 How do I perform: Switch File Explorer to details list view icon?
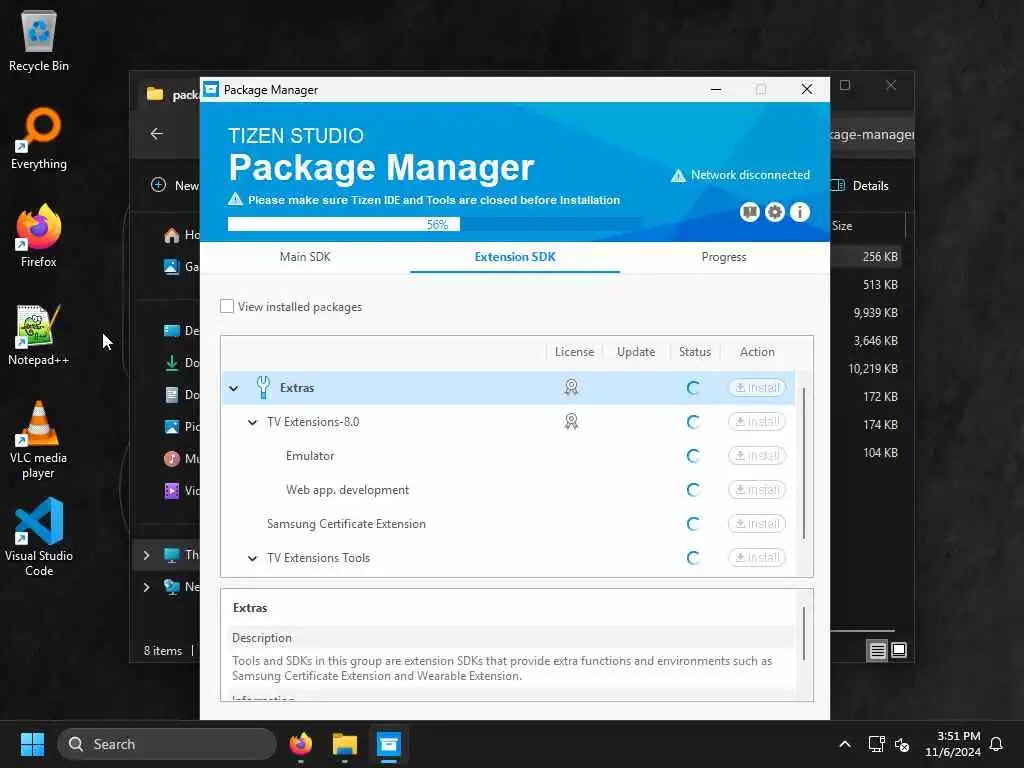877,650
